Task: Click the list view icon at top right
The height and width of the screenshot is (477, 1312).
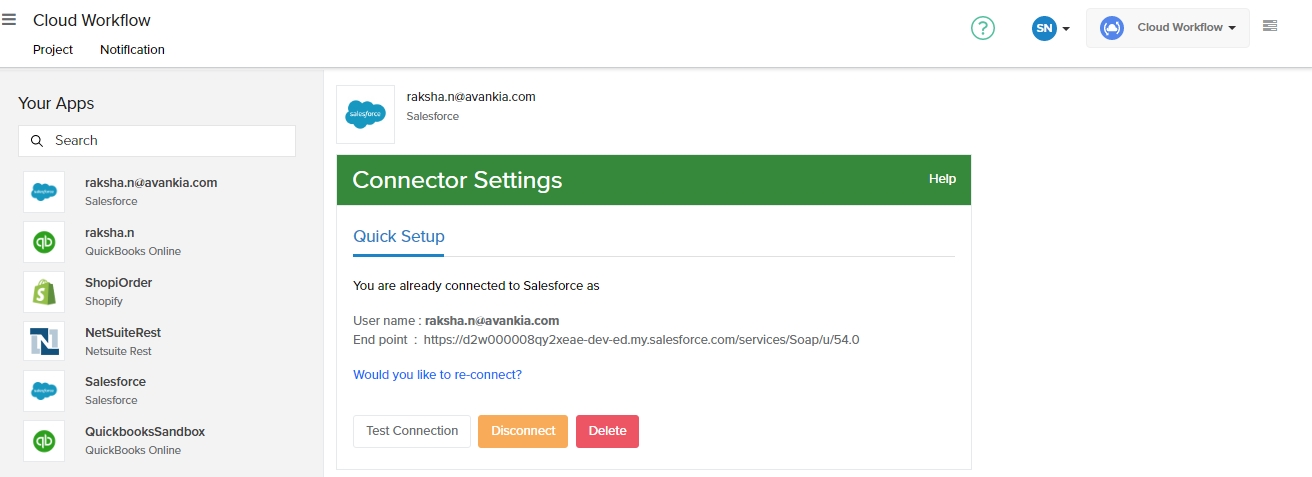Action: coord(1270,26)
